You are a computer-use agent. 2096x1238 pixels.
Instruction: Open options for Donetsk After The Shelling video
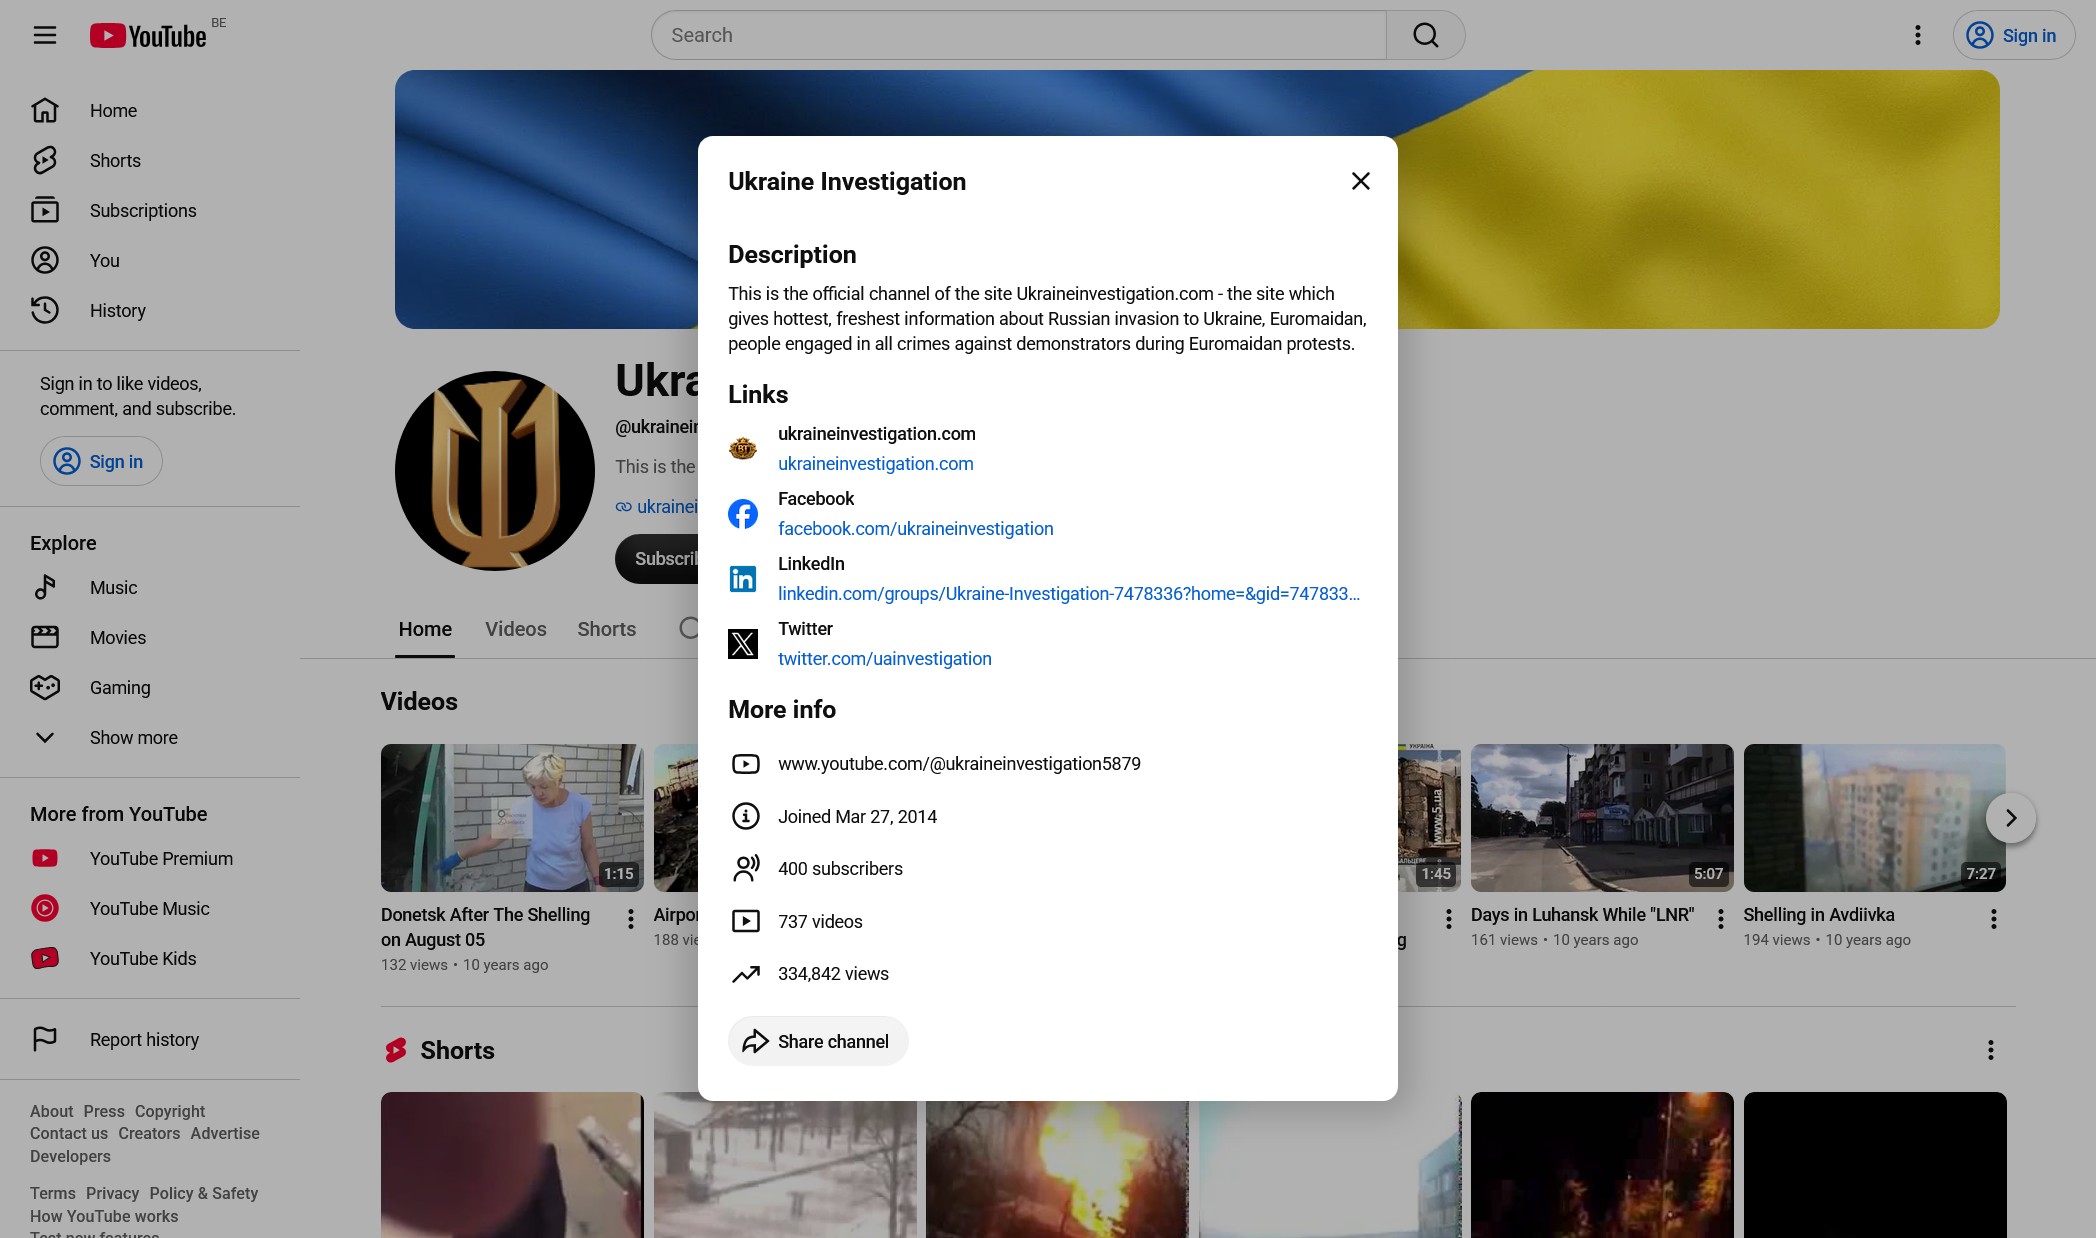tap(630, 919)
